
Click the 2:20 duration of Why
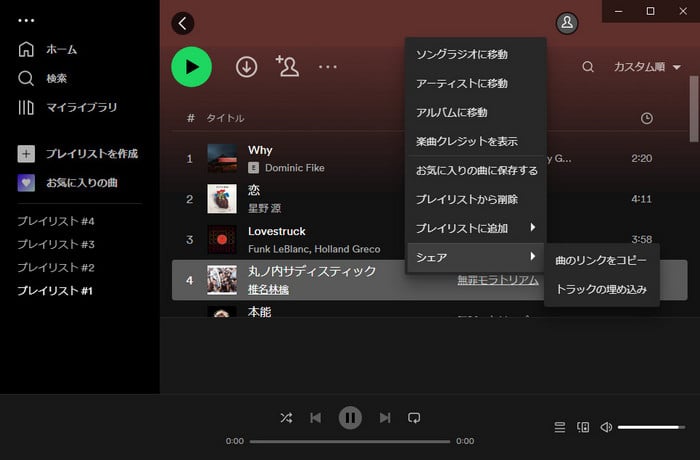642,159
